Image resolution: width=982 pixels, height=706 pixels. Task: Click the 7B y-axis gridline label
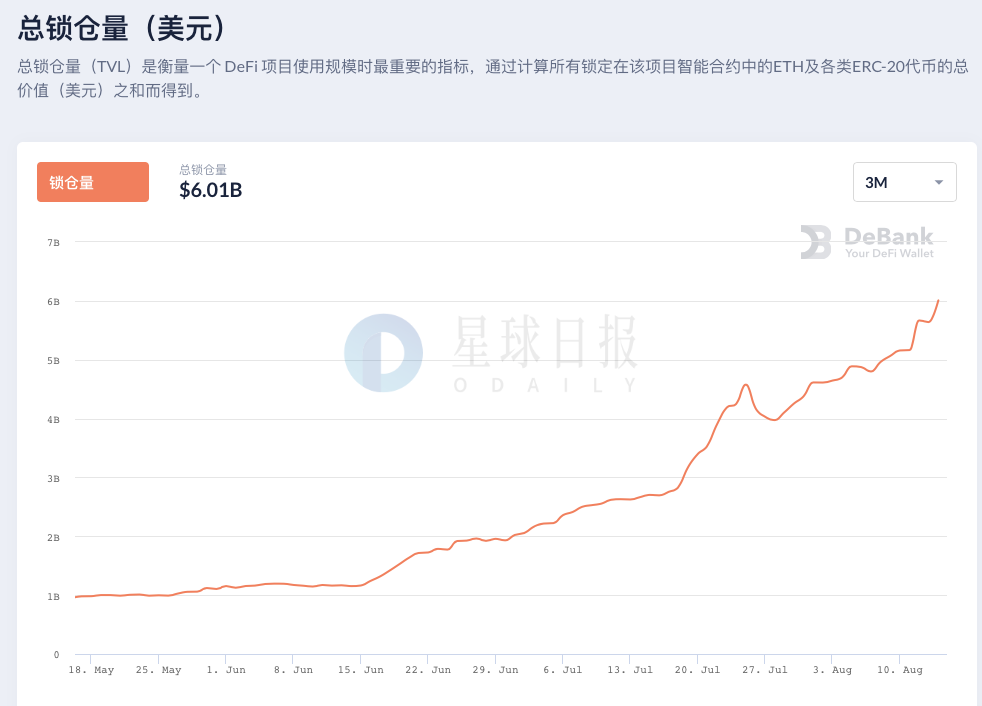coord(53,242)
